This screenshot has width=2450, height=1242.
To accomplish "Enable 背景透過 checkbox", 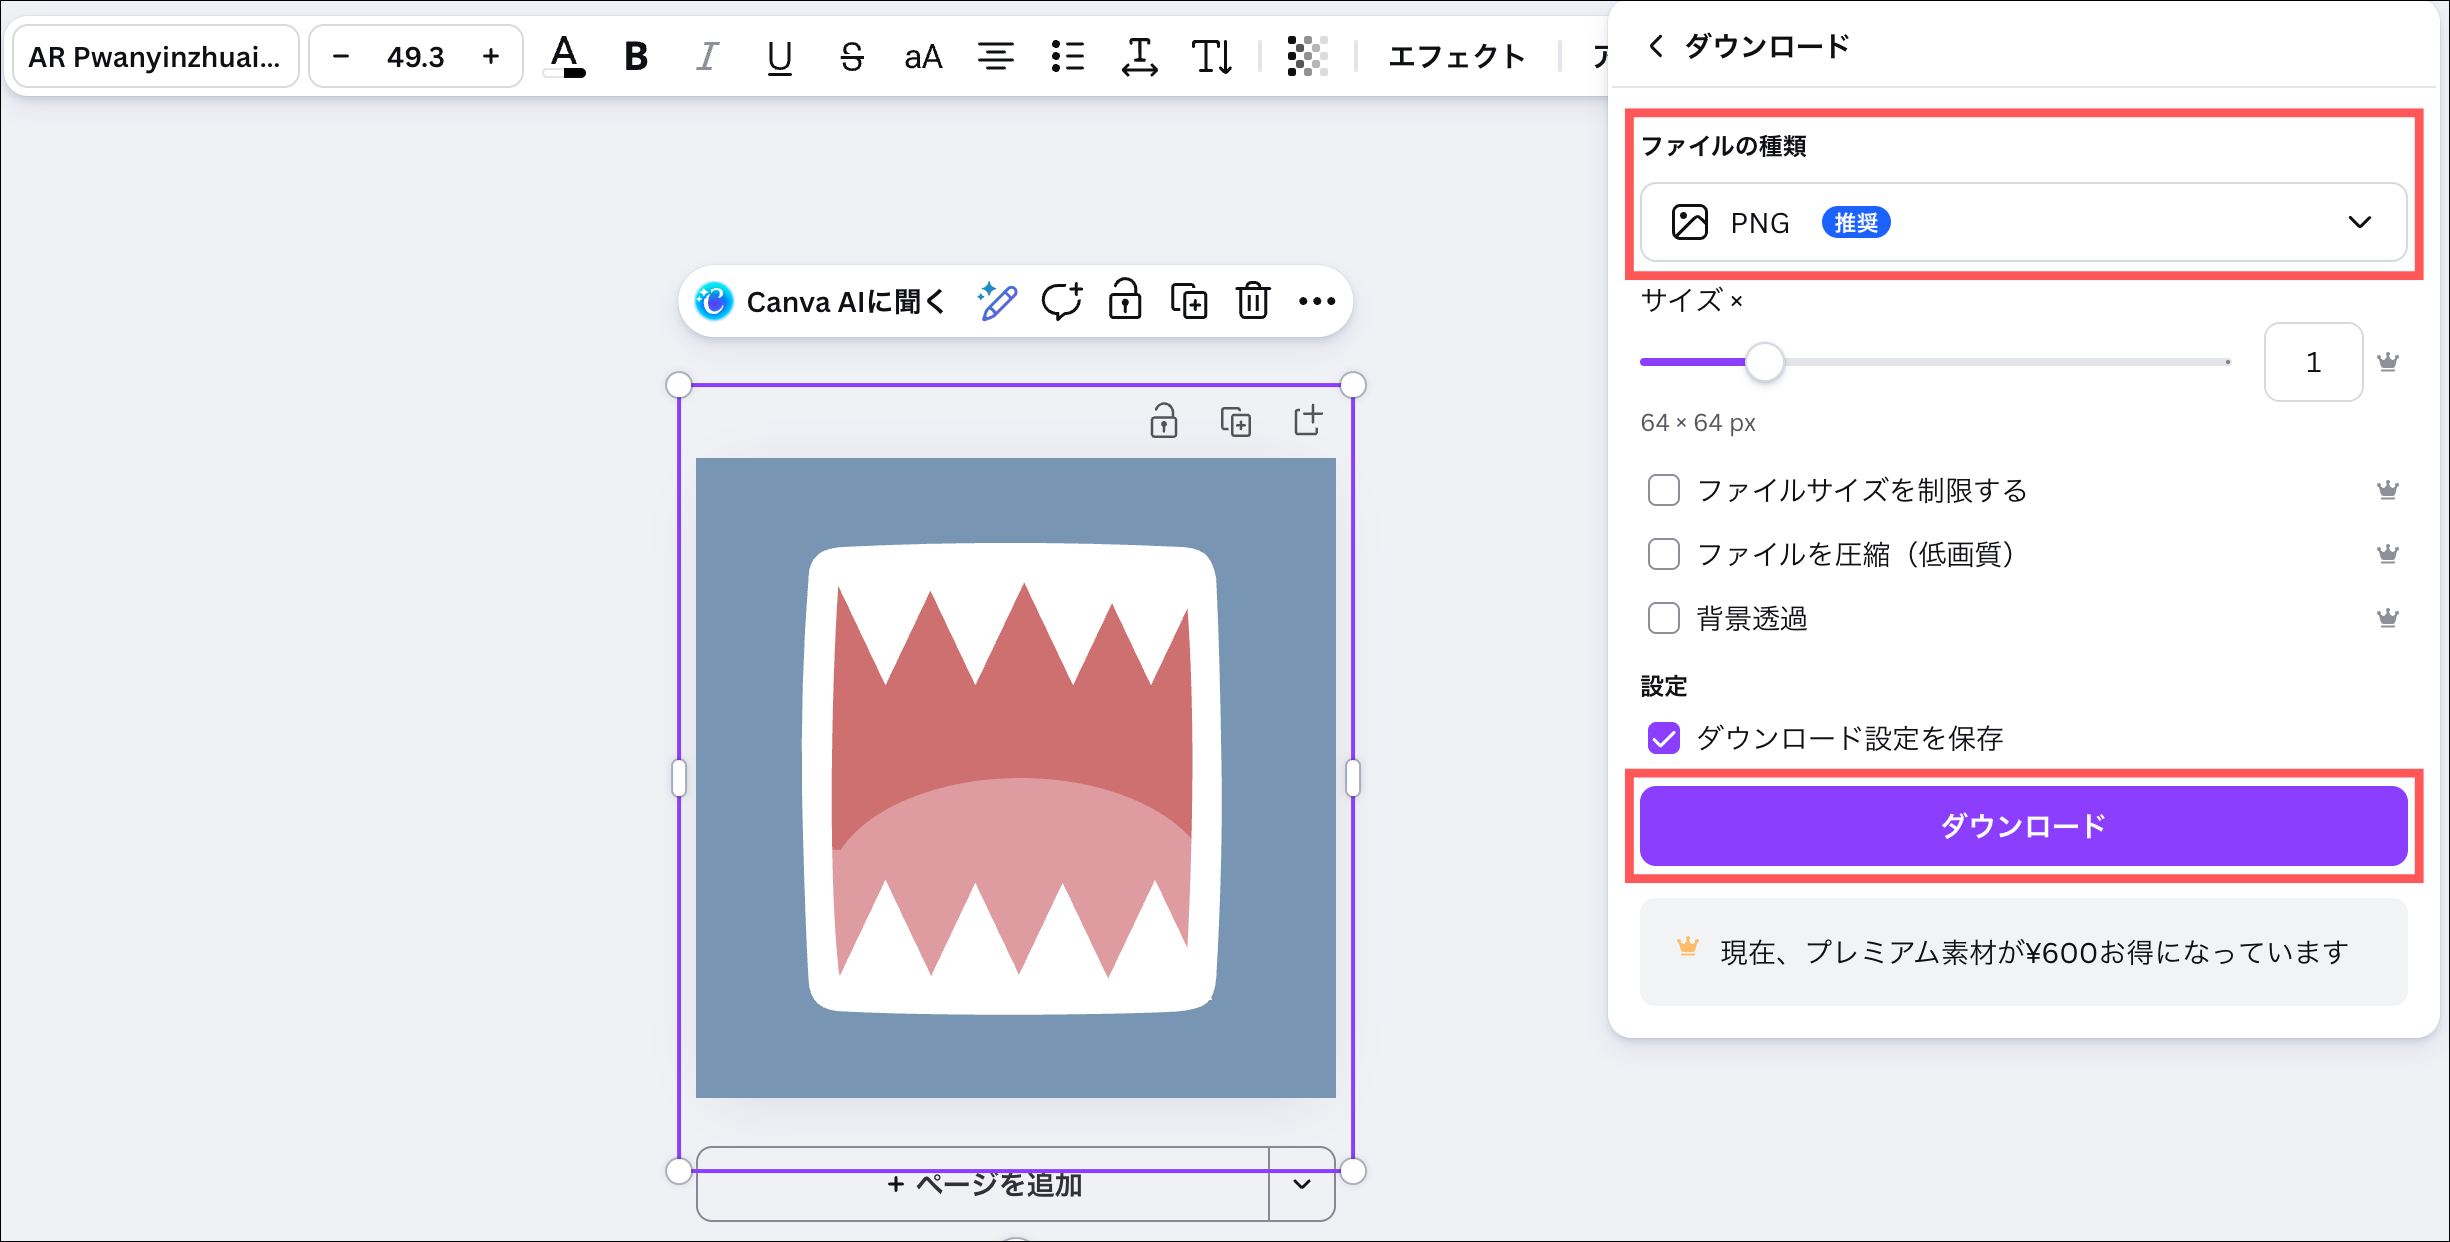I will pos(1664,618).
